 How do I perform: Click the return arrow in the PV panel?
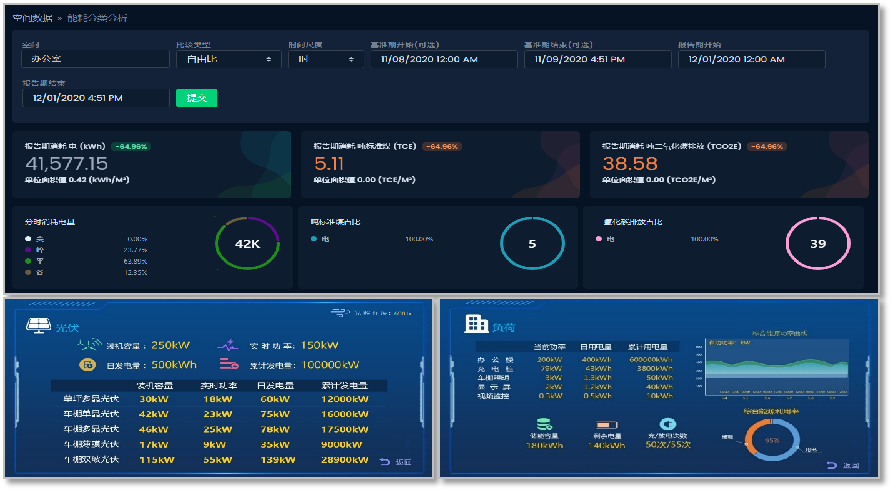[385, 461]
